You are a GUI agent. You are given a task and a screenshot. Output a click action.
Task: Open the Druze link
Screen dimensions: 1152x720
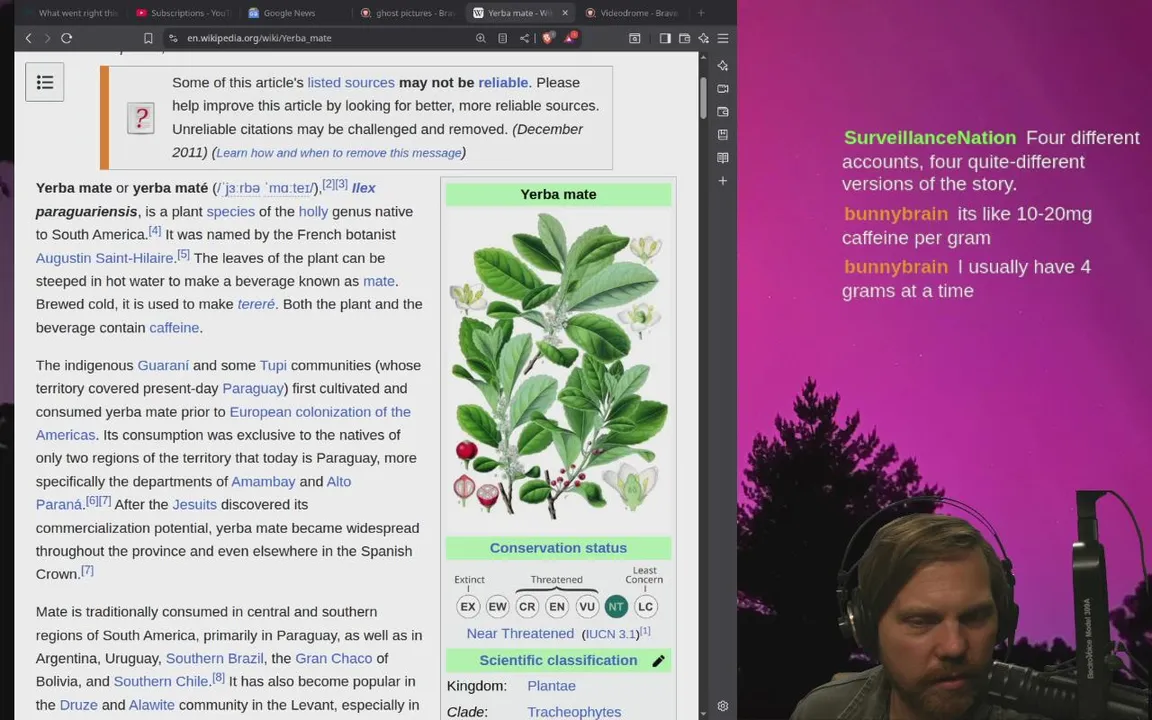tap(79, 705)
